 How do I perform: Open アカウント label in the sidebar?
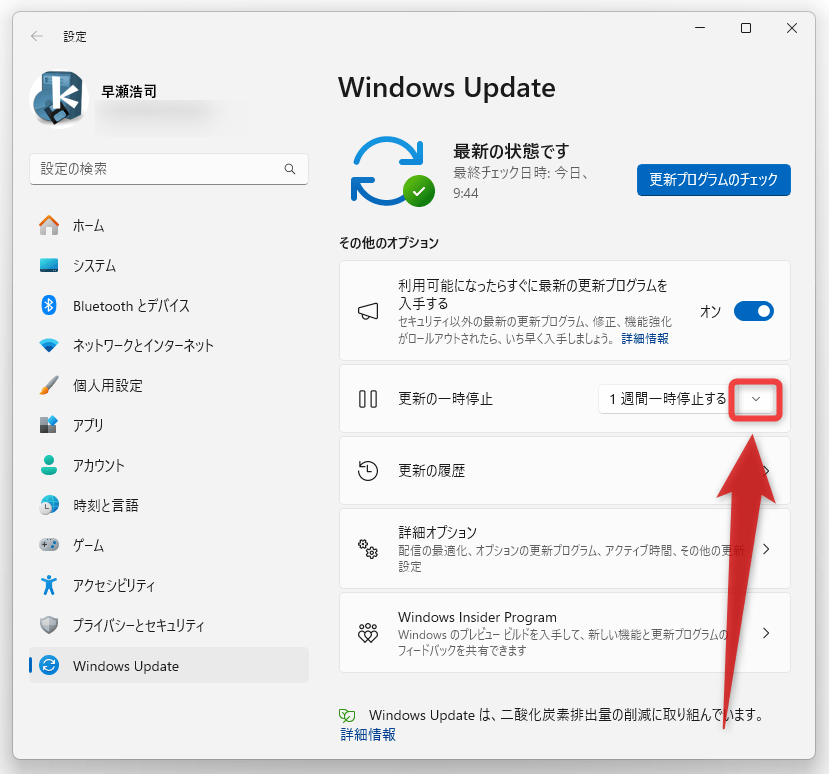(x=99, y=465)
